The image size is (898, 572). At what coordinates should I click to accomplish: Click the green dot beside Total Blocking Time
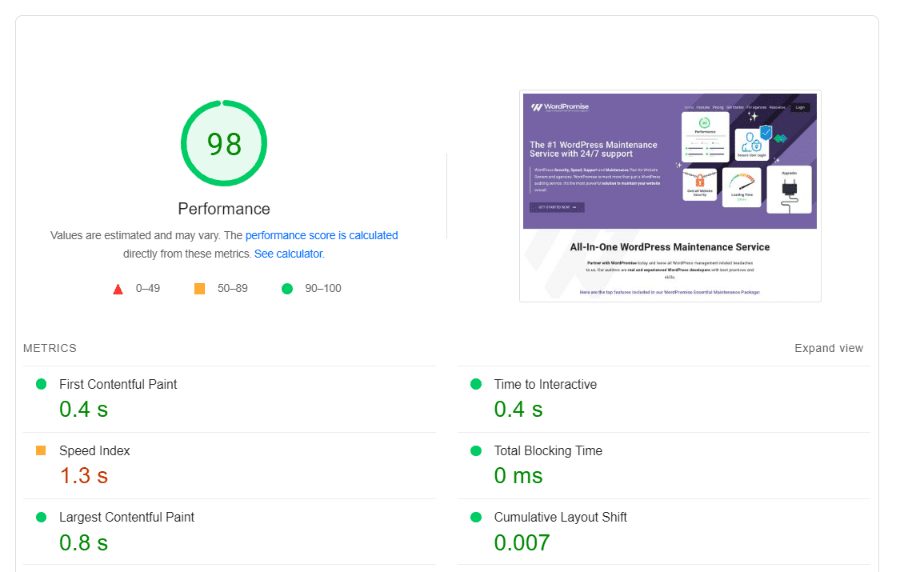[x=476, y=451]
